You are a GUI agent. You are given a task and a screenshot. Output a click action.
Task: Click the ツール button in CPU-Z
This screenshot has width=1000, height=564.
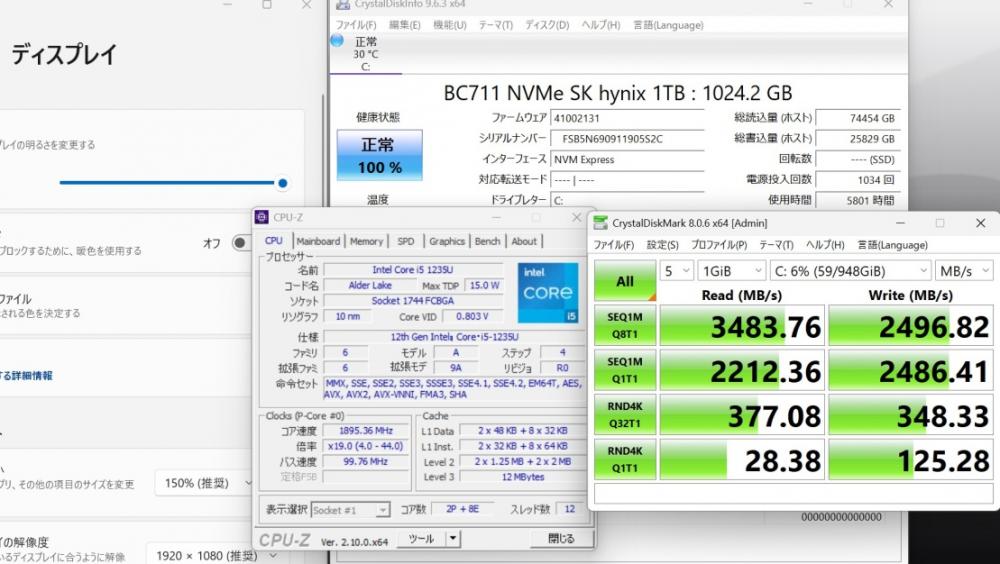(x=422, y=538)
